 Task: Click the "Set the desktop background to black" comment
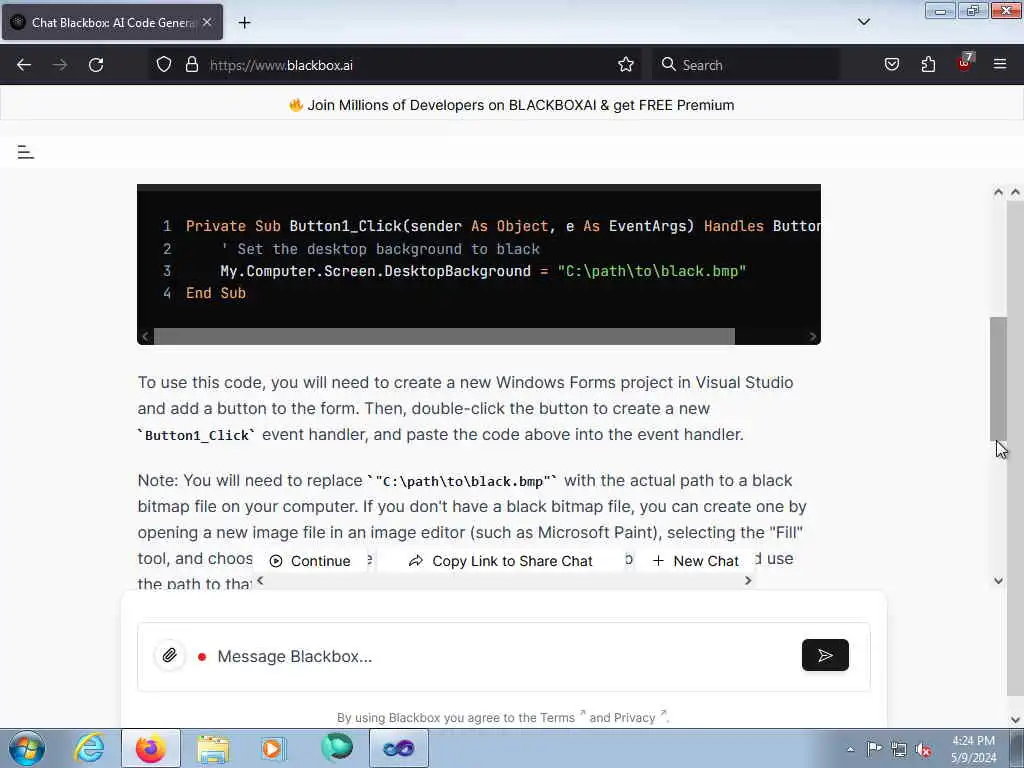381,249
